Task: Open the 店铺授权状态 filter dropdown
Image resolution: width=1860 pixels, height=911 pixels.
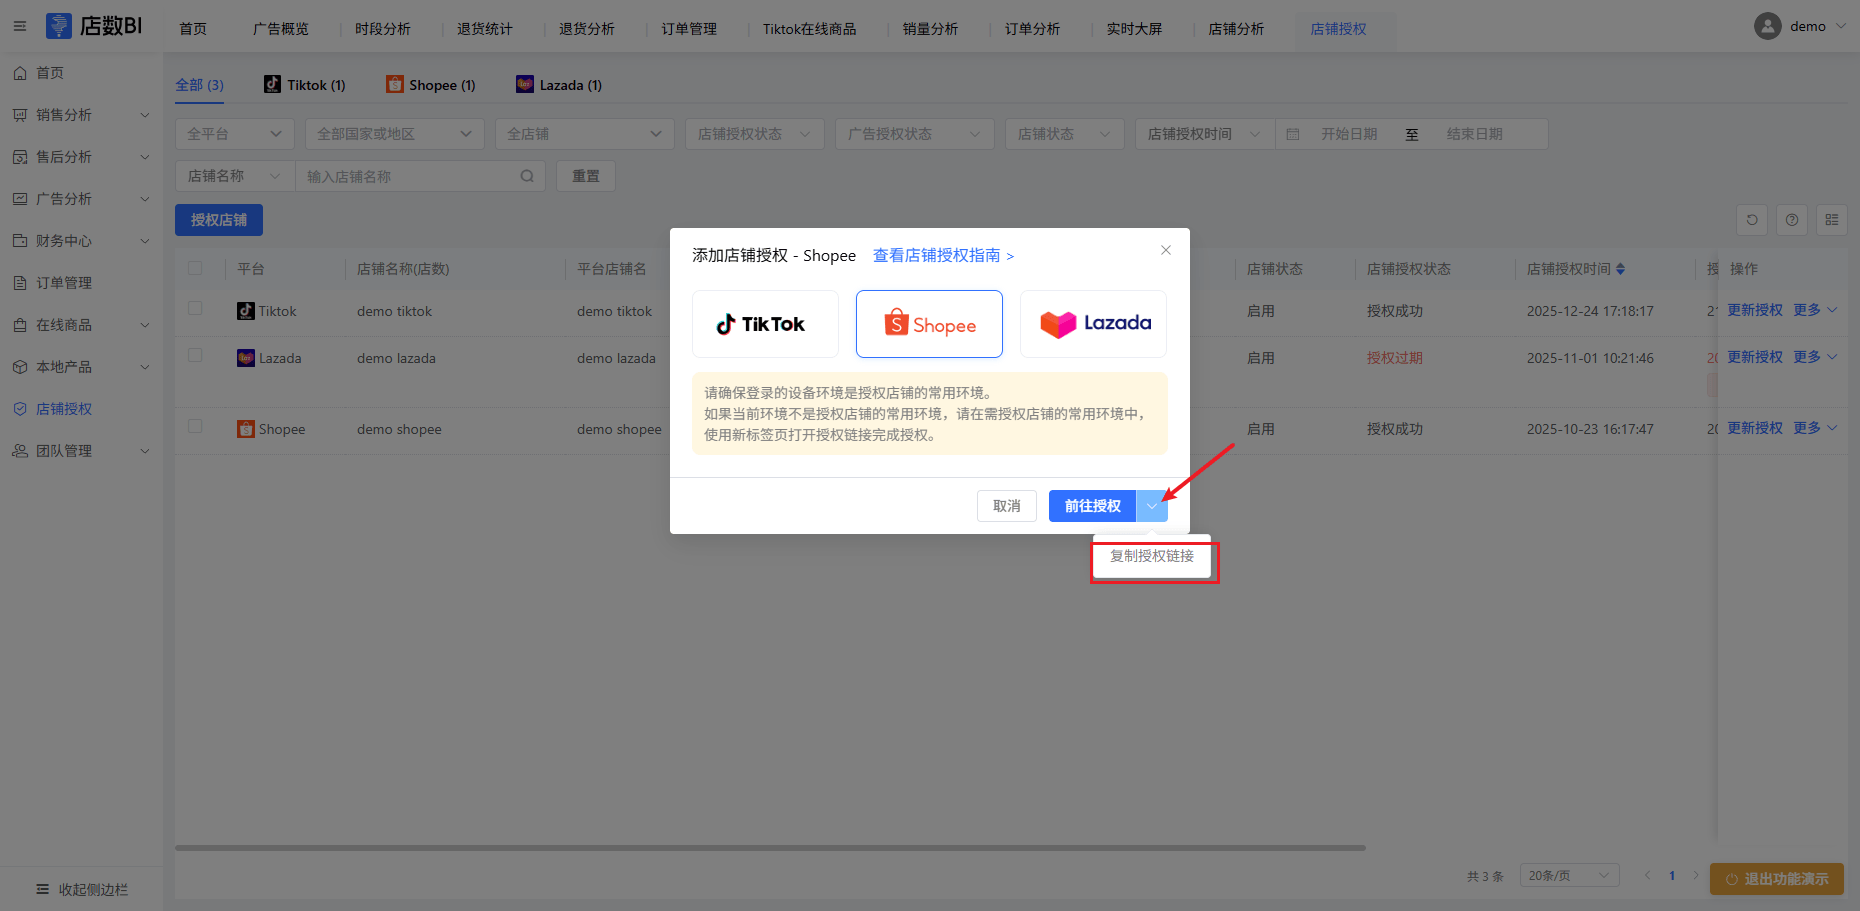Action: 755,134
